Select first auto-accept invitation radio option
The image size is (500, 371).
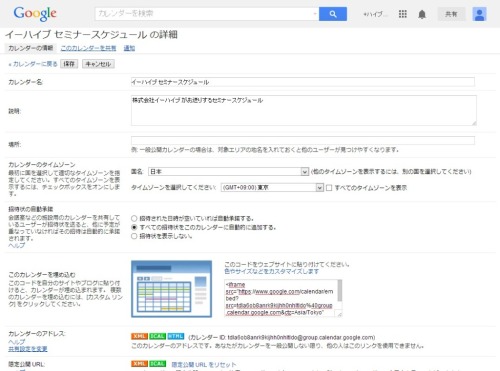(134, 219)
